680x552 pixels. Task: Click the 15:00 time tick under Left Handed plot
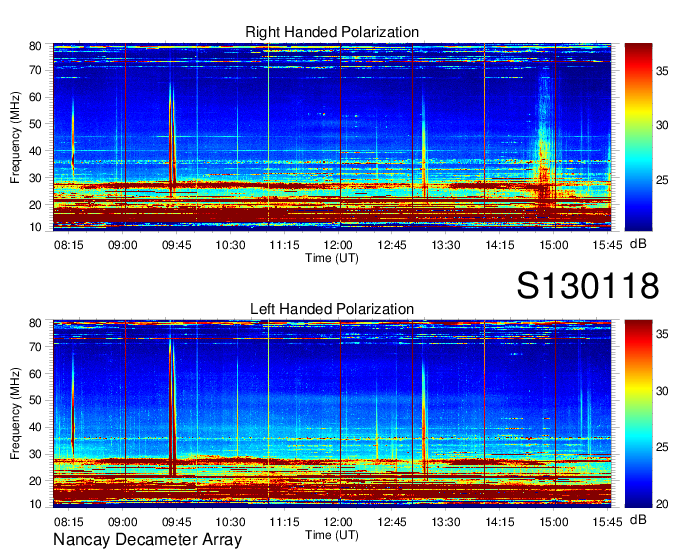[553, 522]
